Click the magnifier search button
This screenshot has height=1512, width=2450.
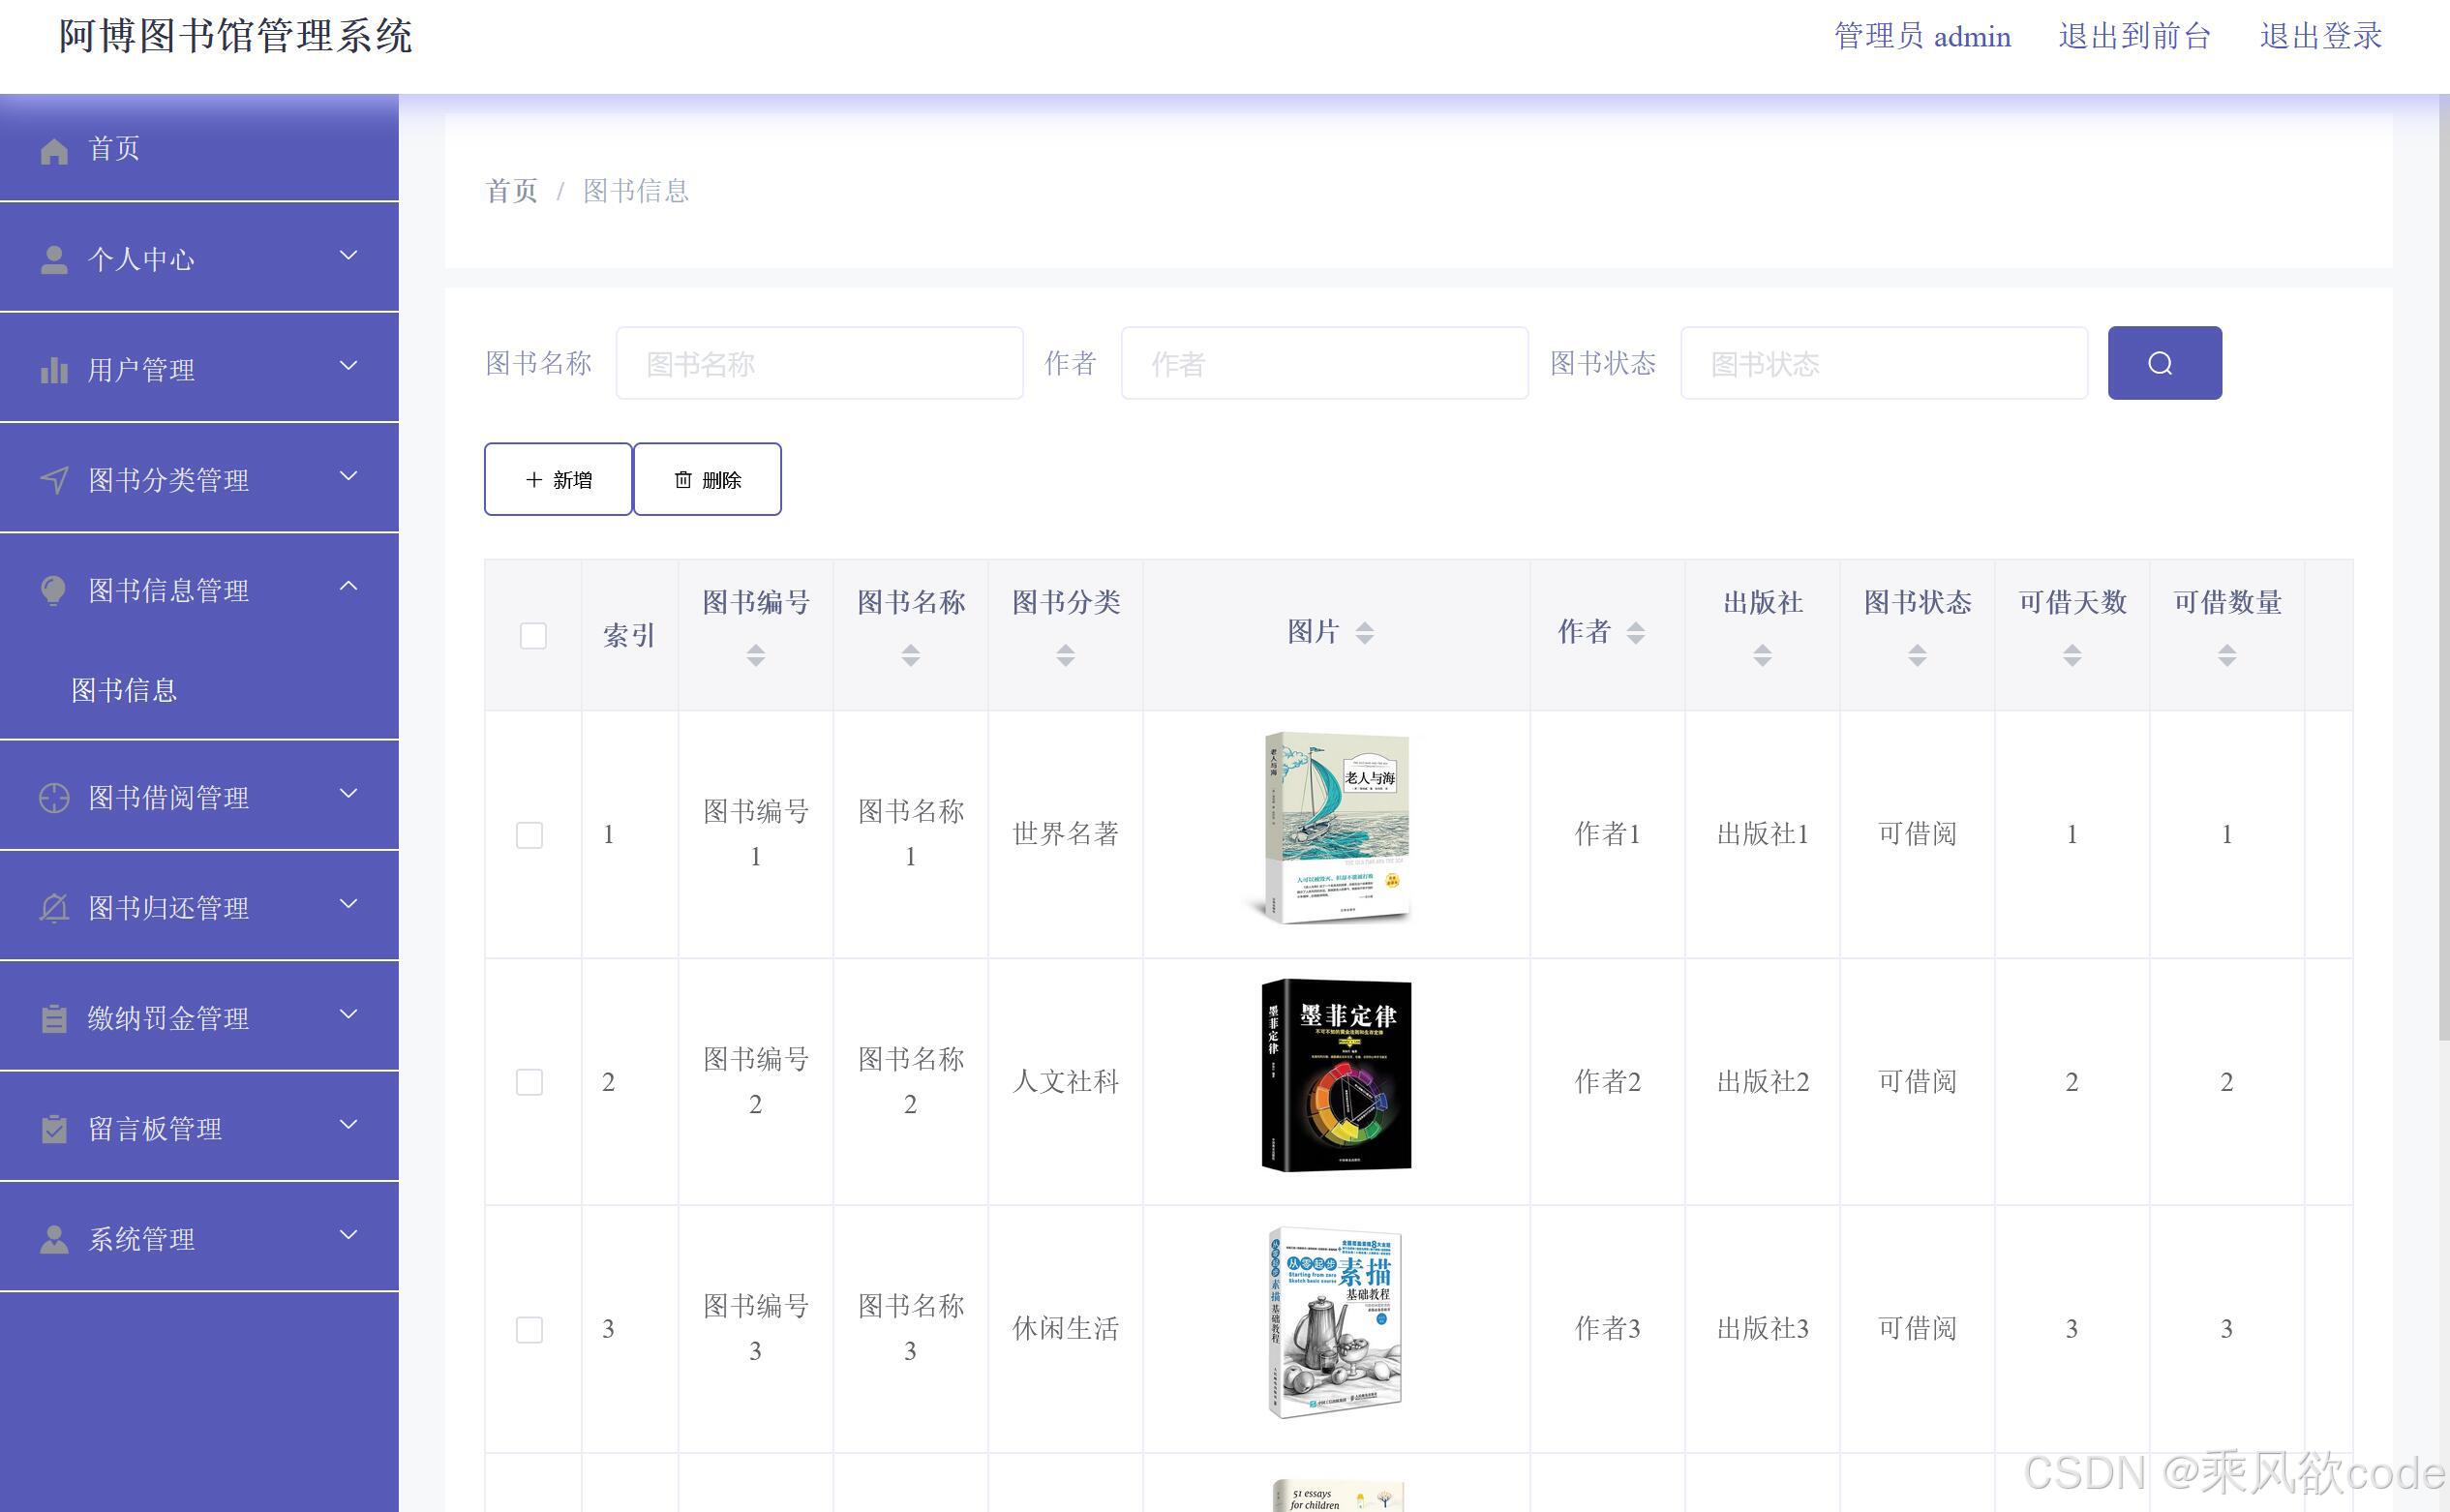[x=2164, y=363]
